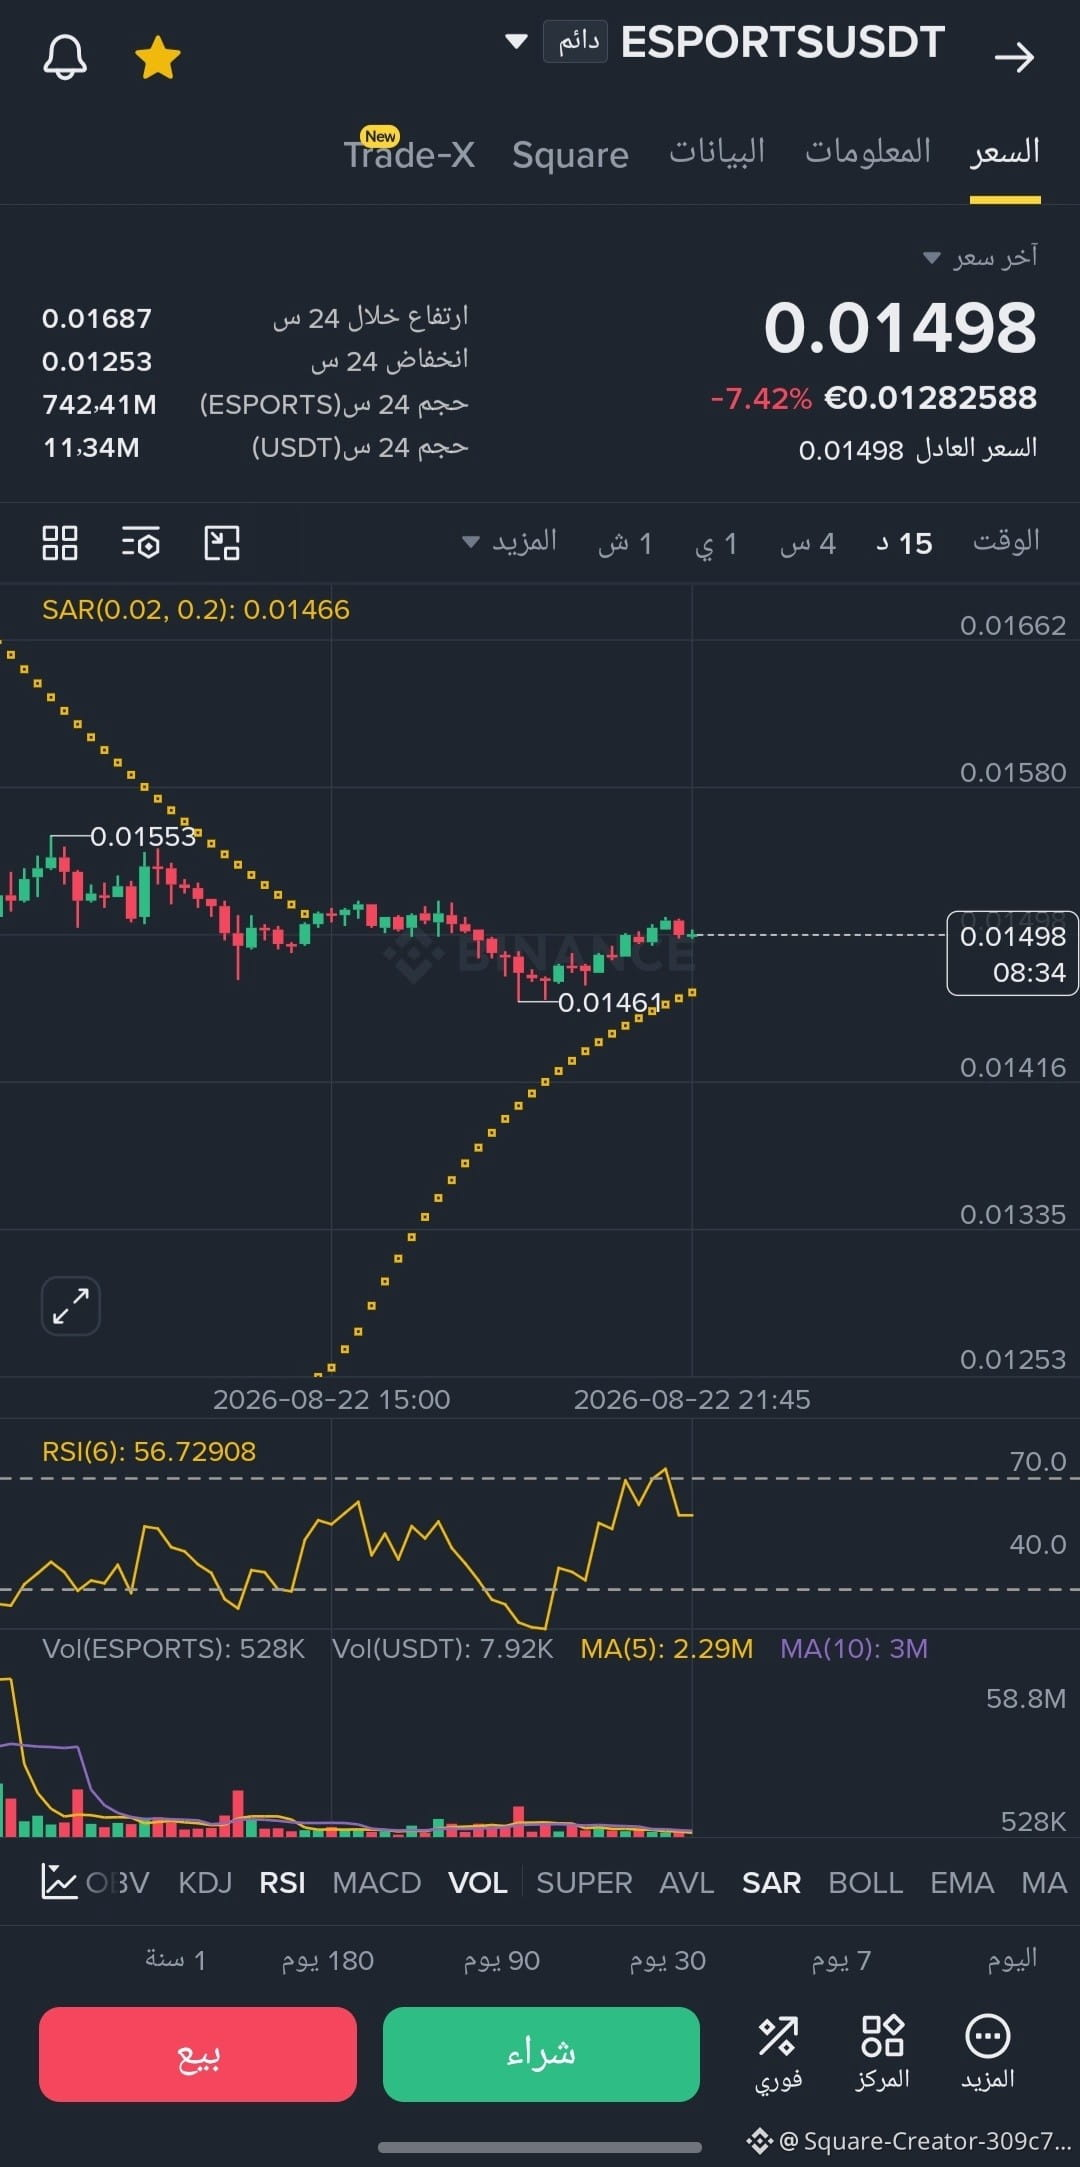Tap the MA(10): 3M volume label
Screen dimensions: 1080x2167
coord(854,1649)
